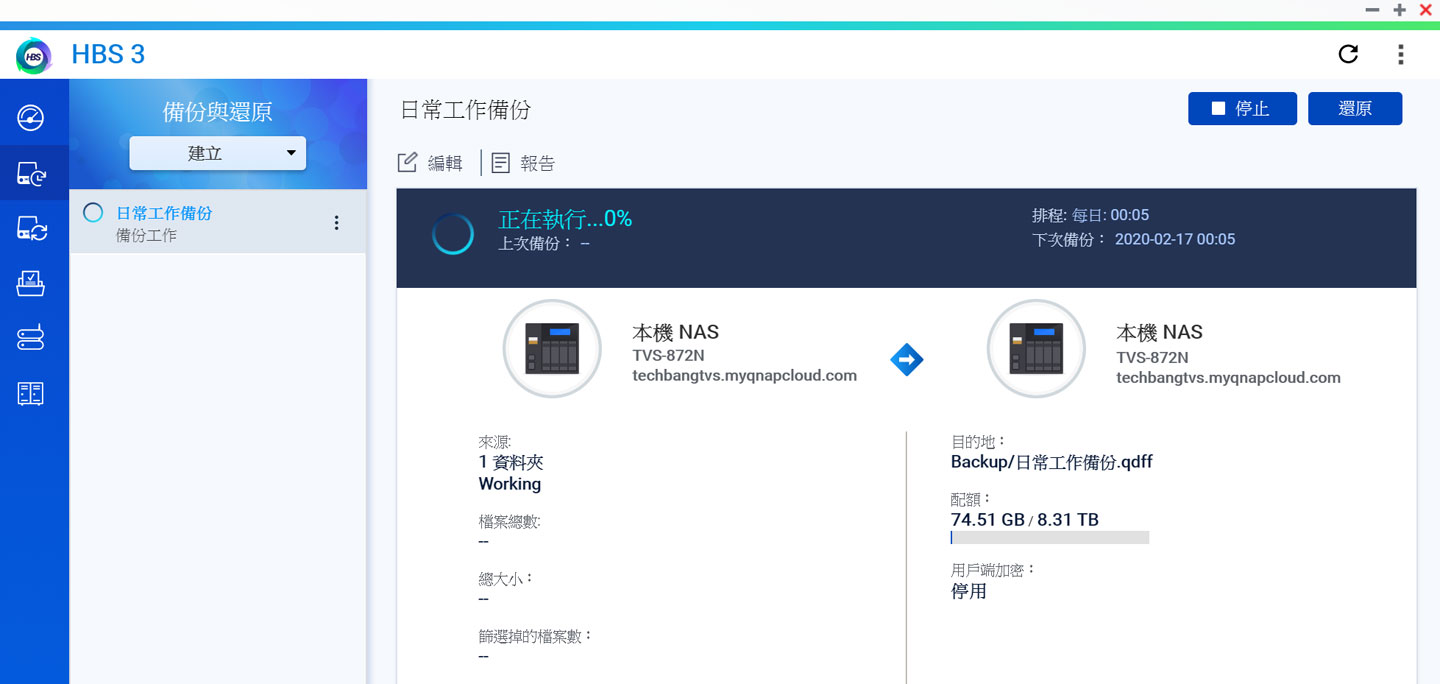Click the source TVS-872N NAS thumbnail

[552, 349]
